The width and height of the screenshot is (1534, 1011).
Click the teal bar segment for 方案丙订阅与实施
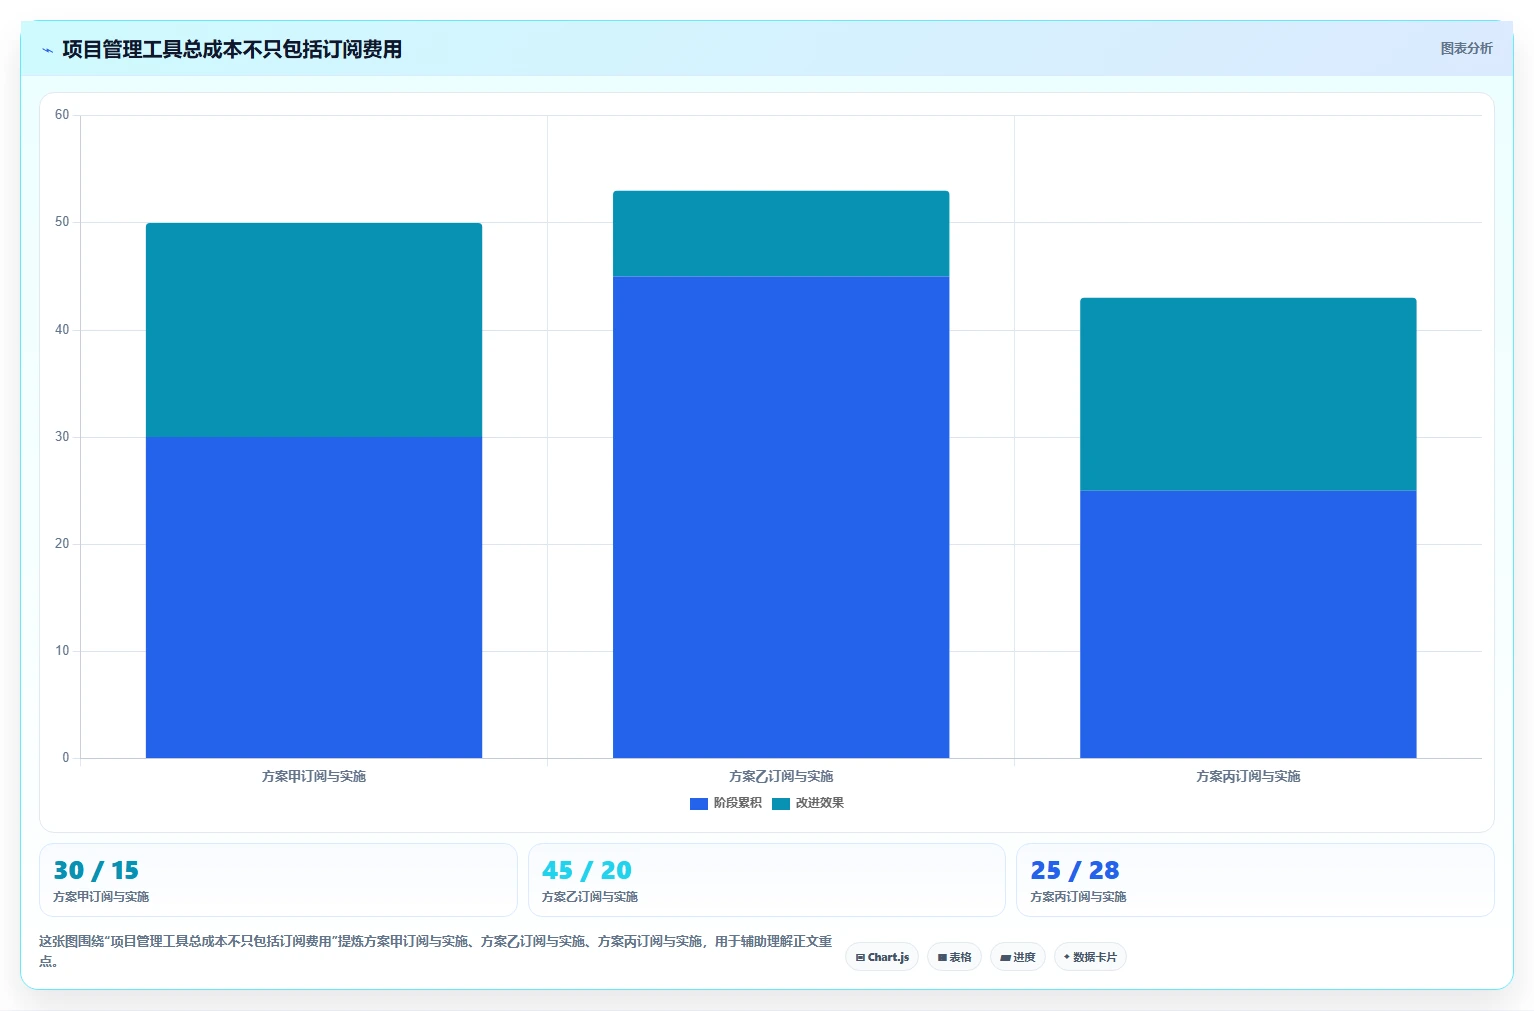(1248, 394)
